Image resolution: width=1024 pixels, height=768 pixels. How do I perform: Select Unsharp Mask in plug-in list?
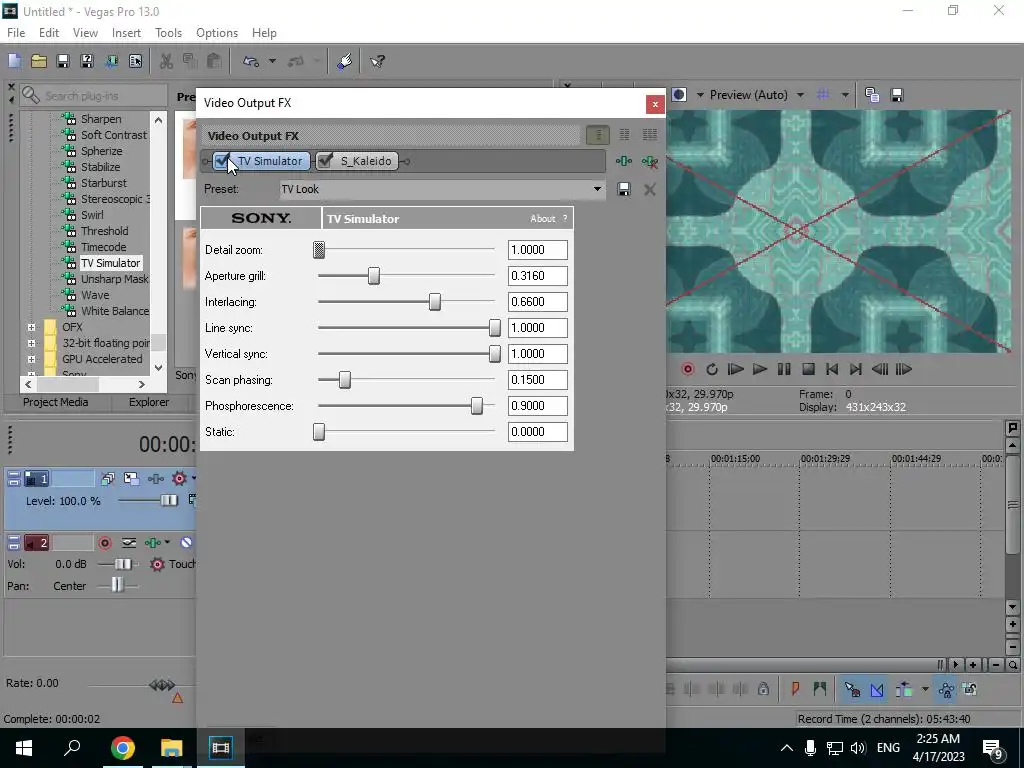(114, 279)
